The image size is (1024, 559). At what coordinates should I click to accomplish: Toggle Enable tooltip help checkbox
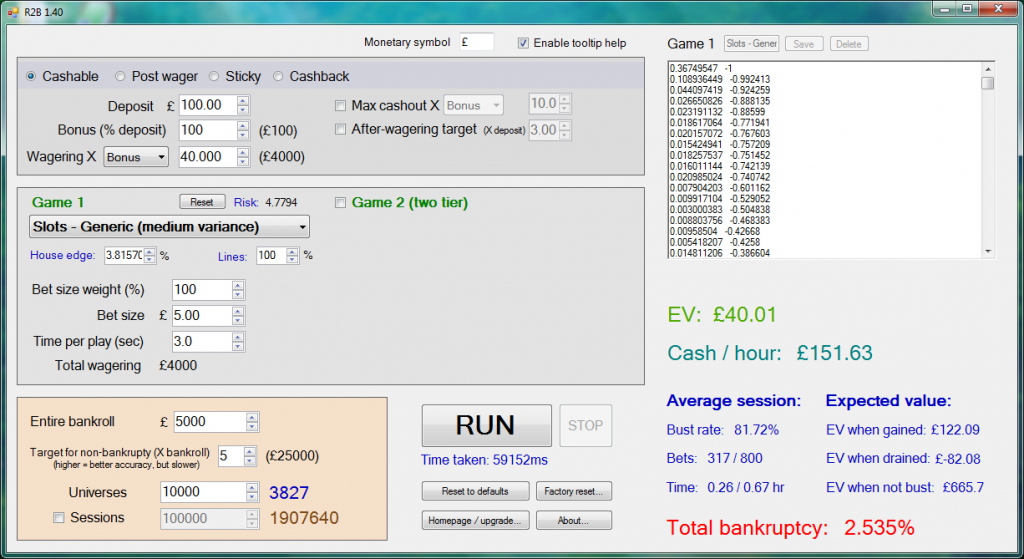point(523,43)
